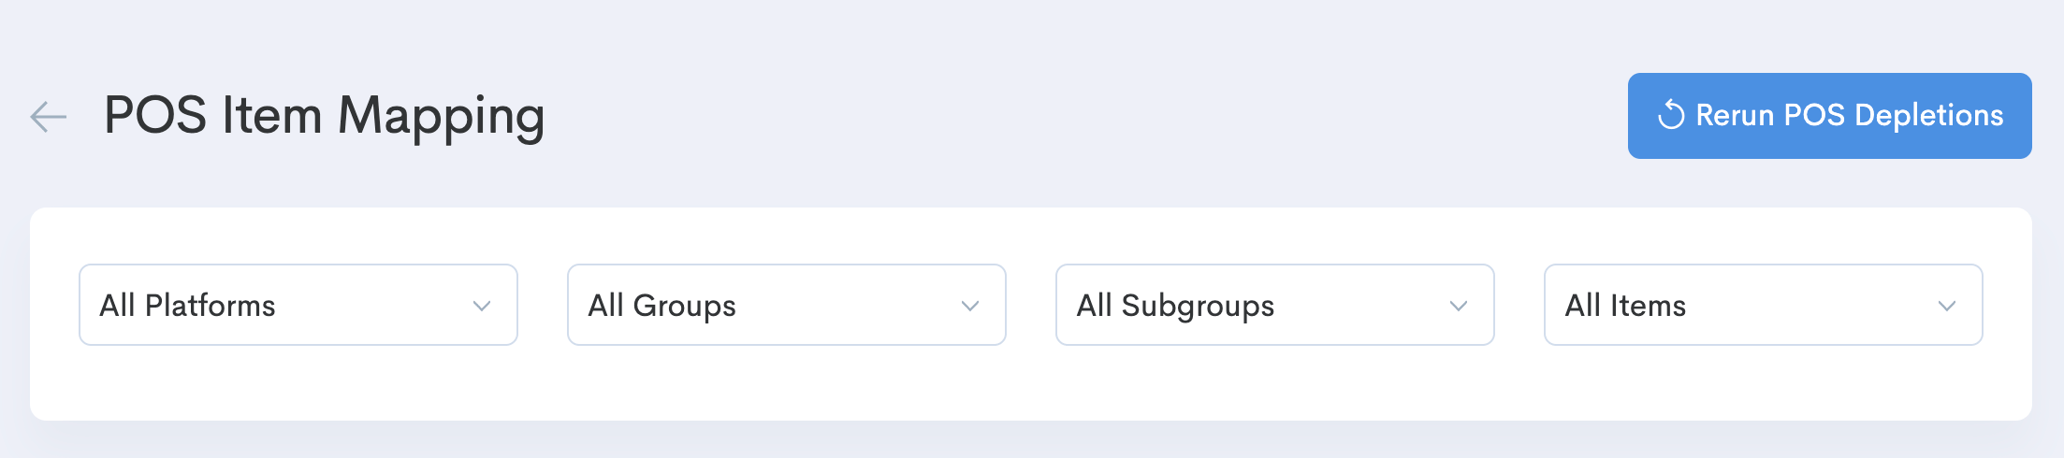Click the 'All Subgroups' label text
The image size is (2064, 458).
coord(1175,306)
